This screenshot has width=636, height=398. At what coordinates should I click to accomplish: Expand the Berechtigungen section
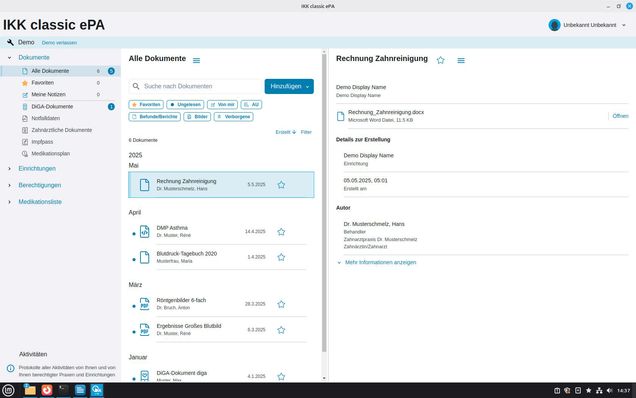click(x=9, y=185)
